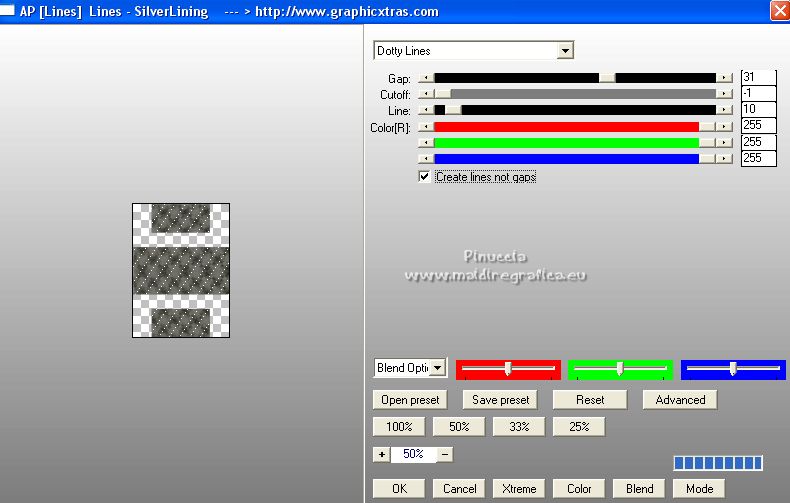Click the Cutoff slider right arrow
The image size is (790, 503).
click(724, 94)
